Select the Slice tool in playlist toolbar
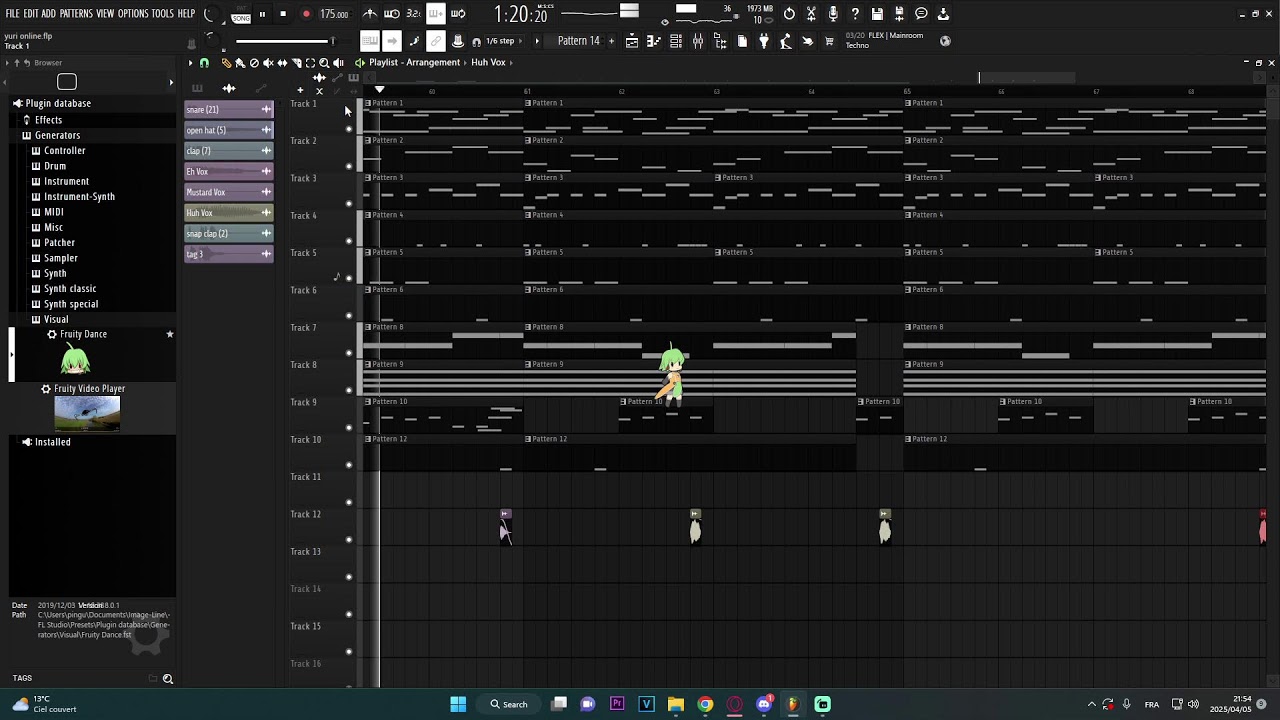This screenshot has height=720, width=1280. [x=297, y=63]
